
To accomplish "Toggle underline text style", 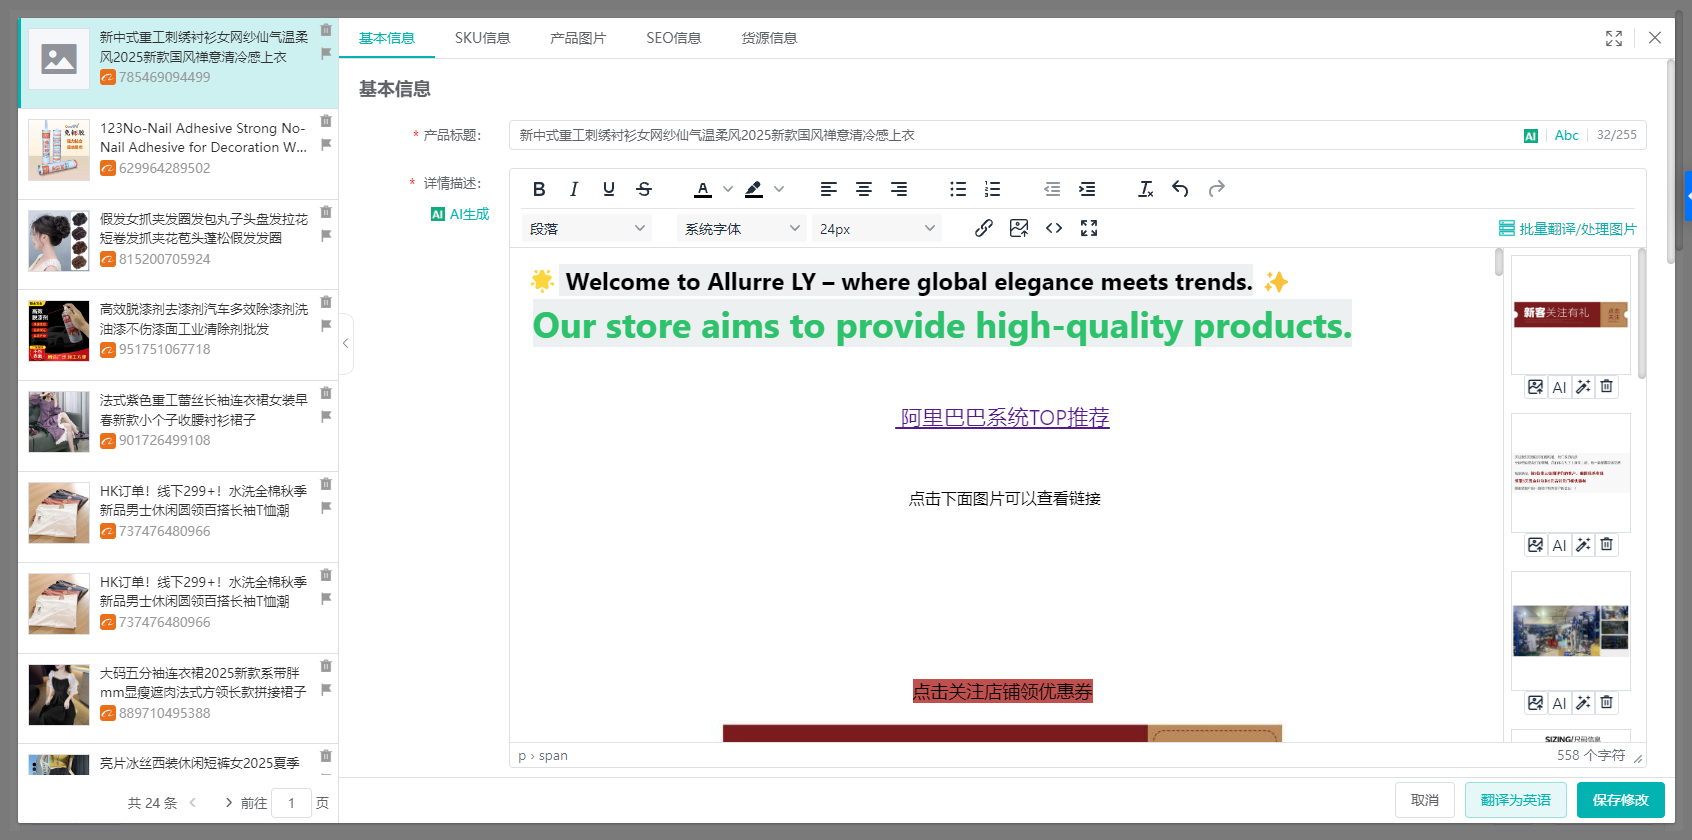I will coord(609,189).
